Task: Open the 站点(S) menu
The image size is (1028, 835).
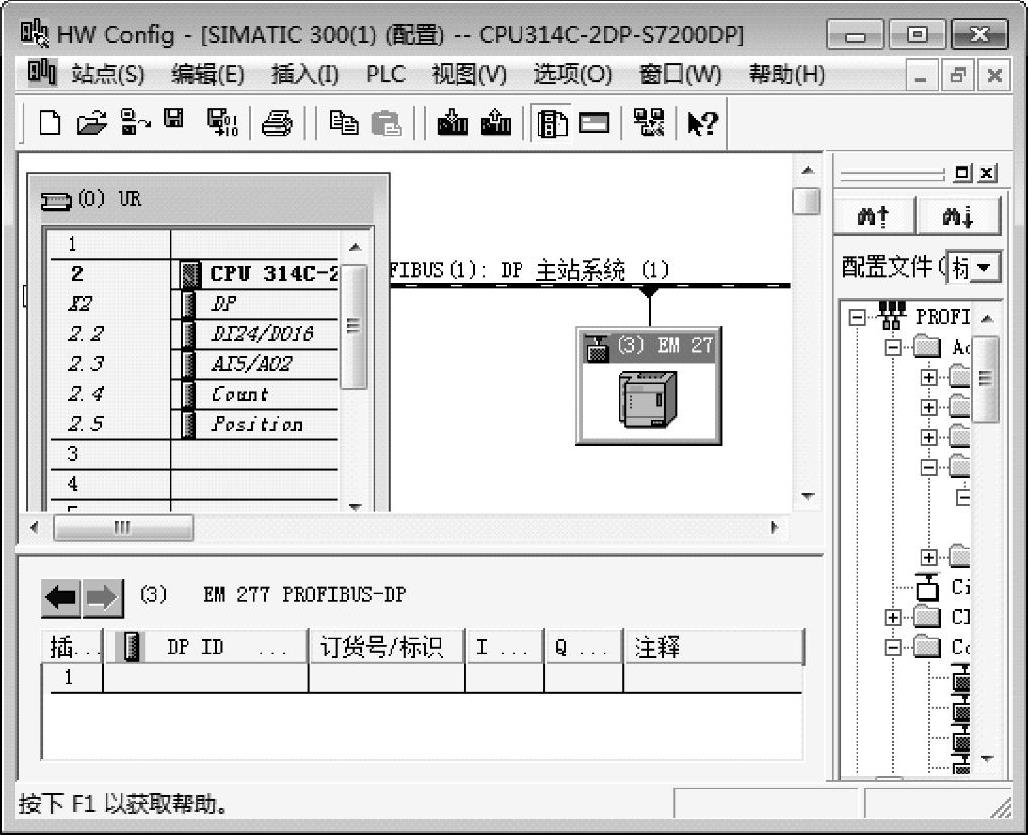Action: (x=108, y=74)
